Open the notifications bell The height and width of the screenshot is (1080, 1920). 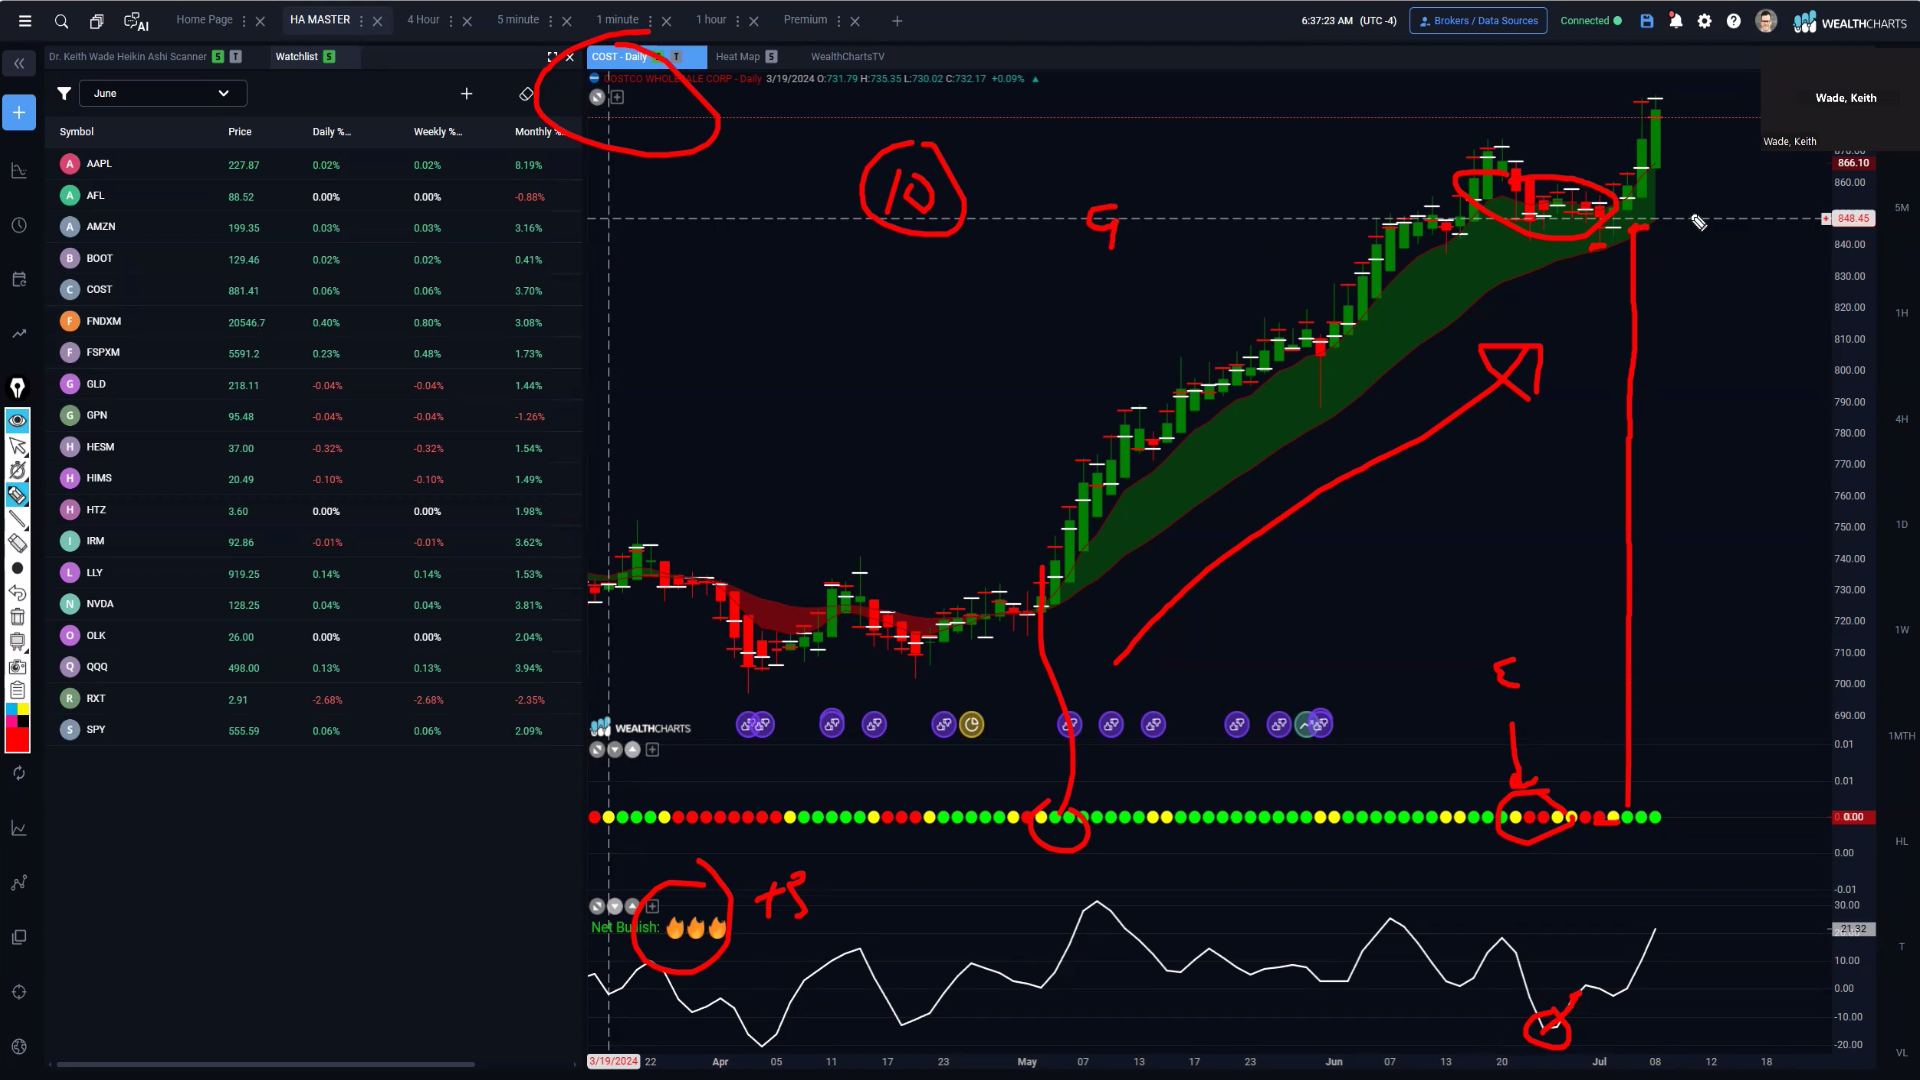coord(1676,21)
